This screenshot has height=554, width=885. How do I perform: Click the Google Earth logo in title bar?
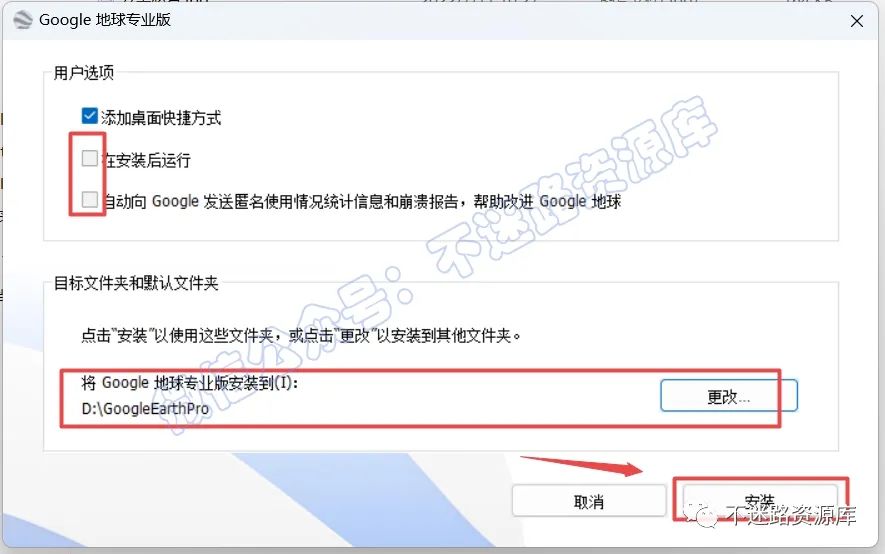point(23,20)
